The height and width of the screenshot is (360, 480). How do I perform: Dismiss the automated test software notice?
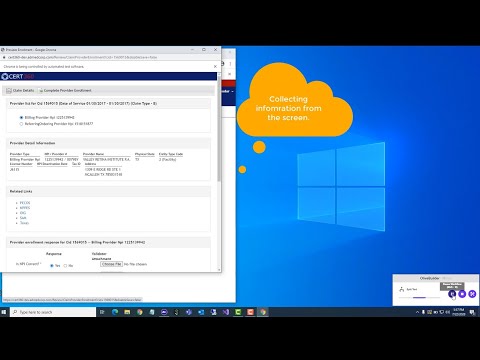[215, 66]
